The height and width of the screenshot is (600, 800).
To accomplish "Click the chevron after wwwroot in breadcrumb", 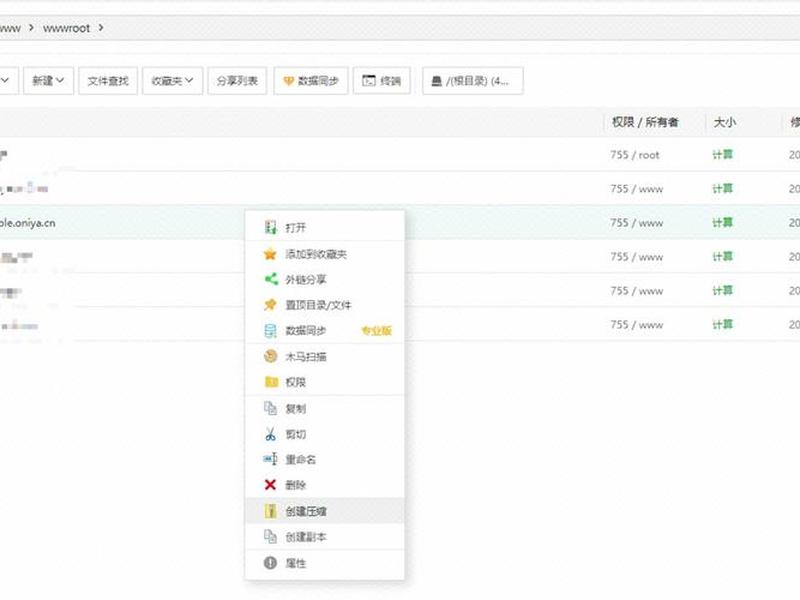I will point(101,28).
